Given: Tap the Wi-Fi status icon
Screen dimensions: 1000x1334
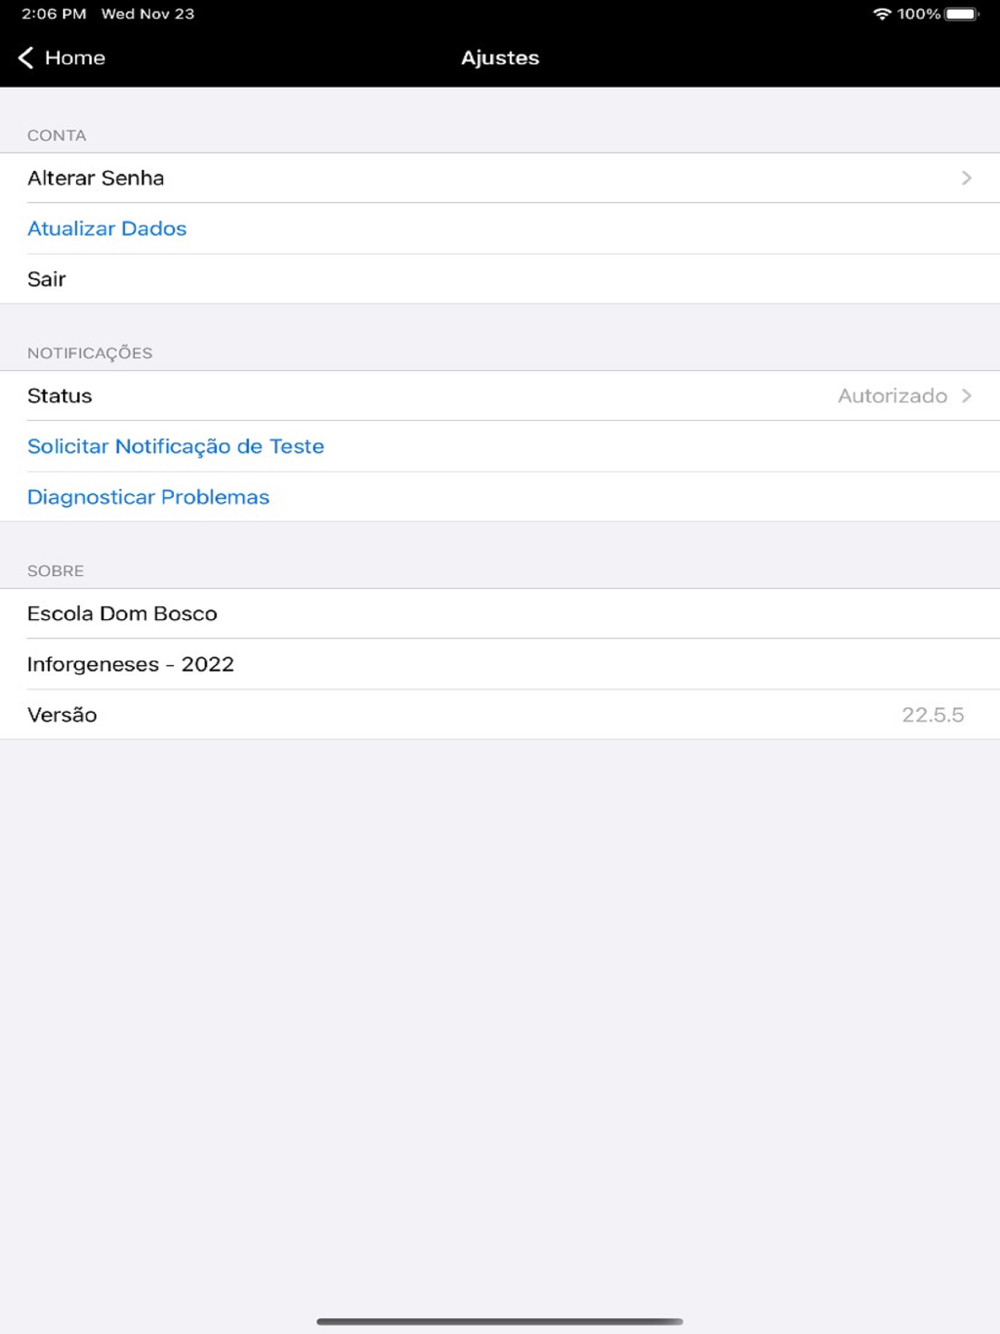Looking at the screenshot, I should point(882,14).
